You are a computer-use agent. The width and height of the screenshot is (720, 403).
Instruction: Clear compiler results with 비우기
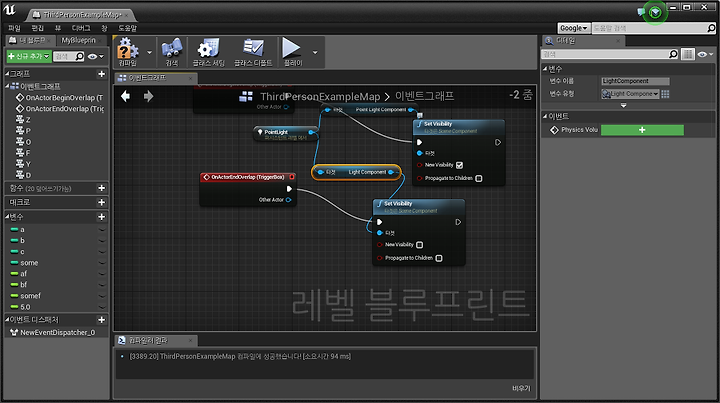click(521, 388)
